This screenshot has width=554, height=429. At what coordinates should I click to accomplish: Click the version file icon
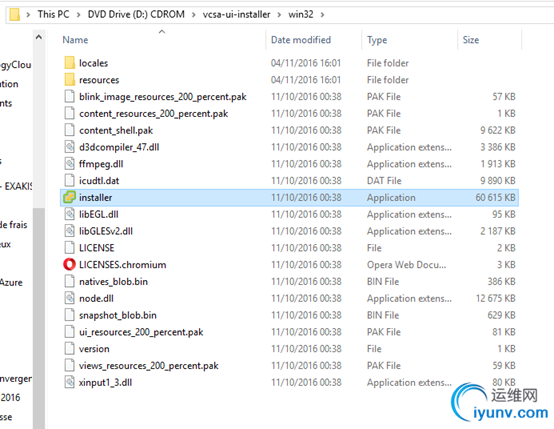[70, 349]
